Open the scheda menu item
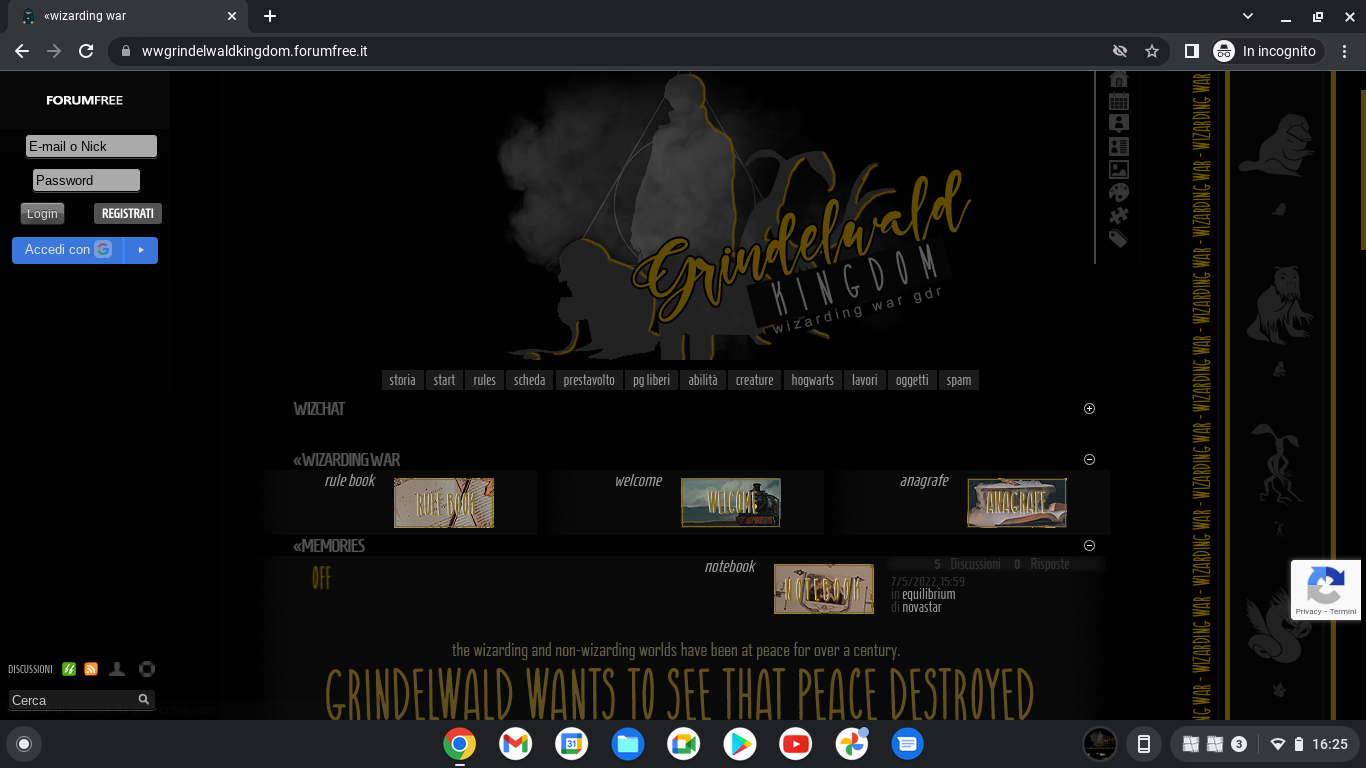The height and width of the screenshot is (768, 1366). point(529,380)
